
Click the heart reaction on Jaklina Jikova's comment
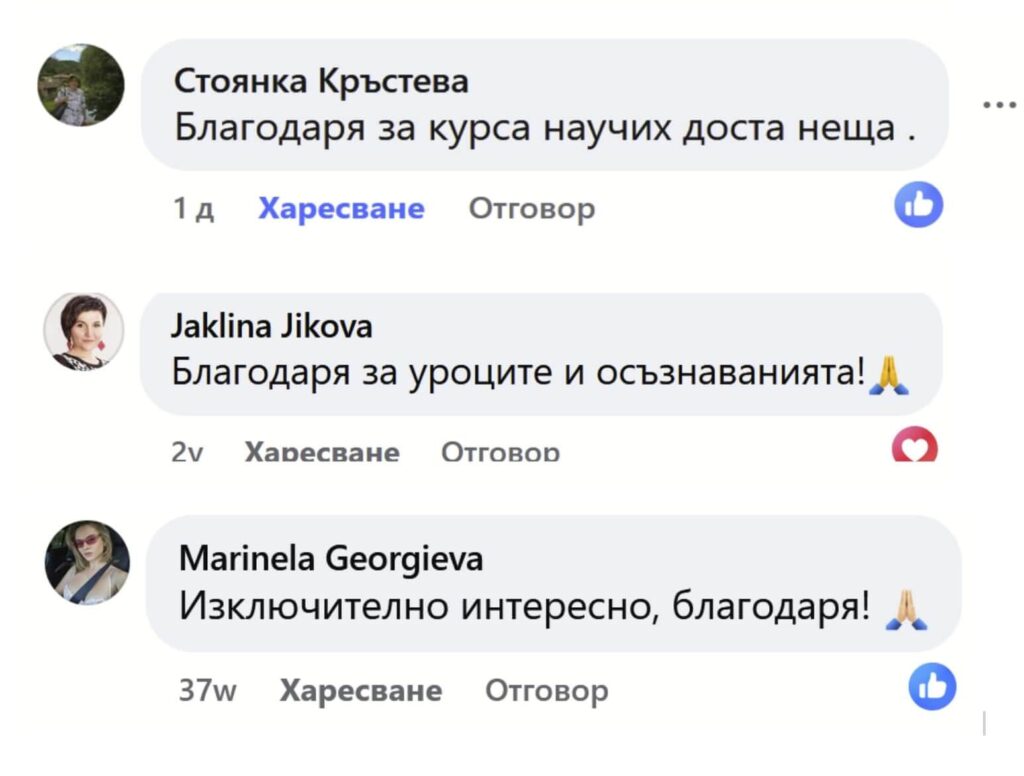[914, 446]
